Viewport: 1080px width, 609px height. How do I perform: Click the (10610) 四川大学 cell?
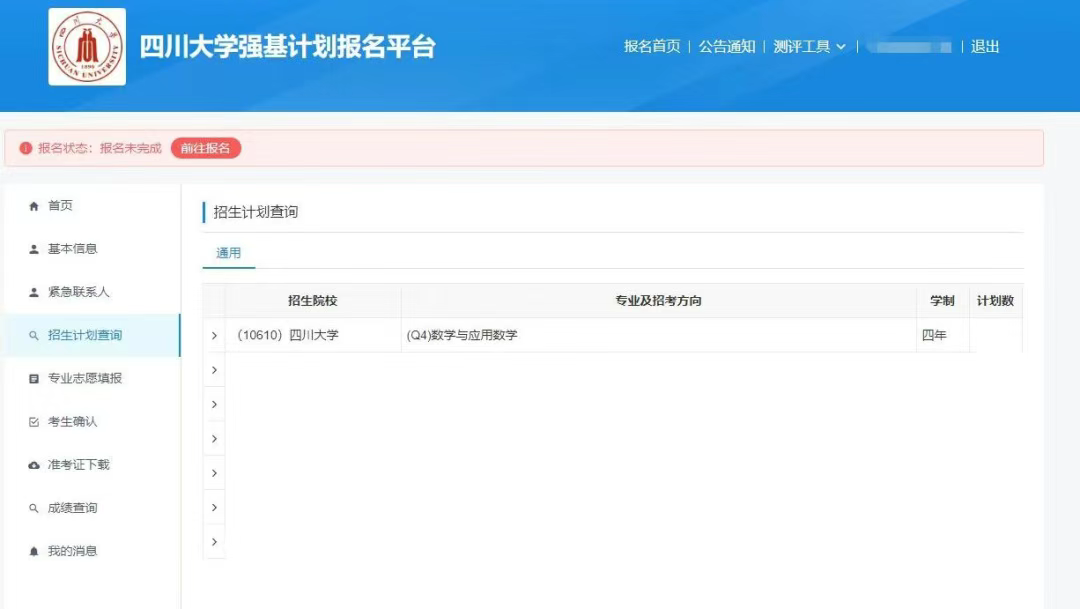313,335
